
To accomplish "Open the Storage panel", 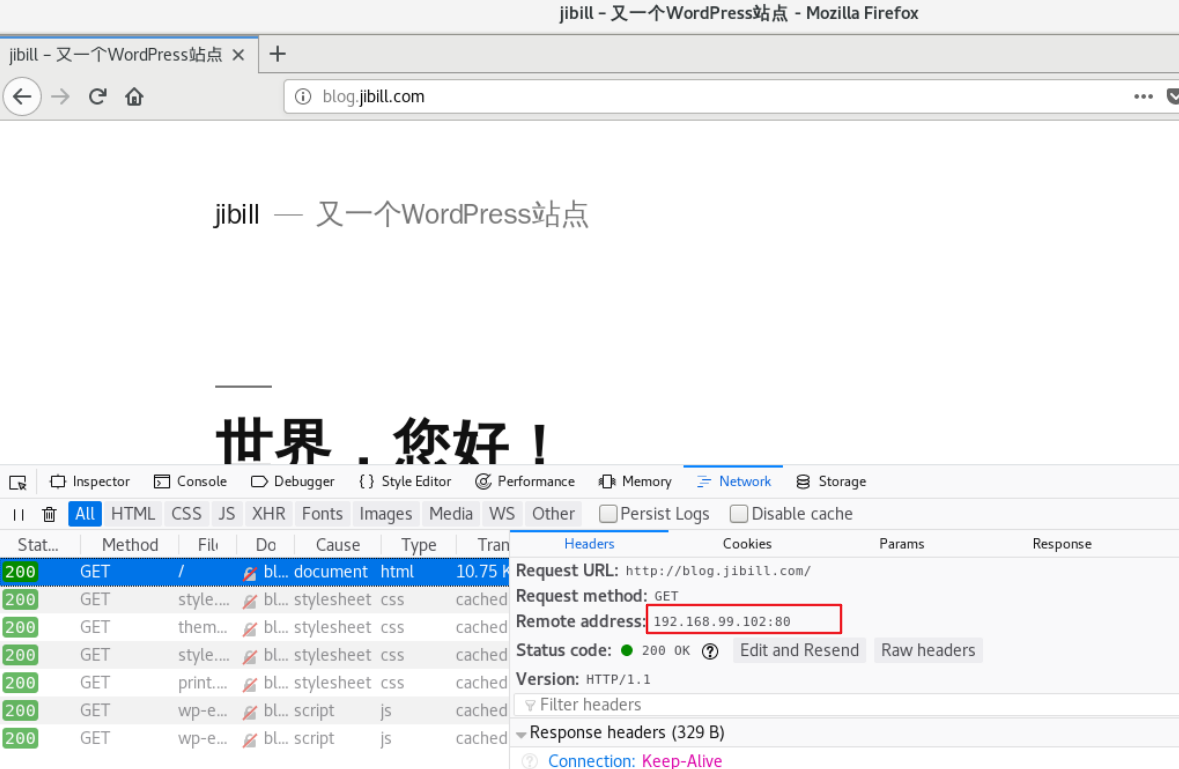I will coord(831,482).
